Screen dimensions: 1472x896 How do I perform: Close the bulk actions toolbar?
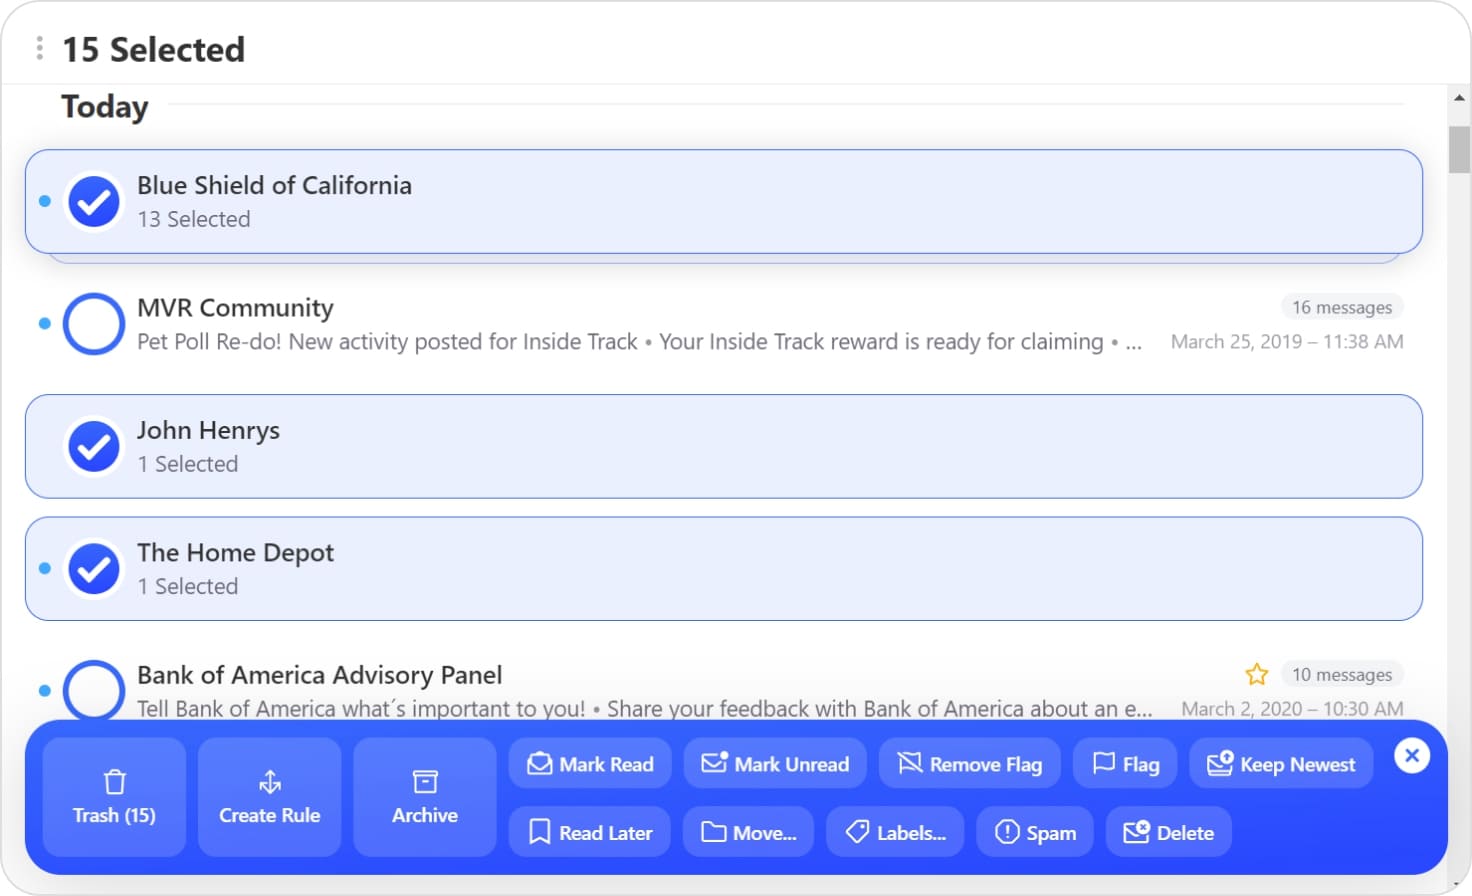coord(1412,756)
